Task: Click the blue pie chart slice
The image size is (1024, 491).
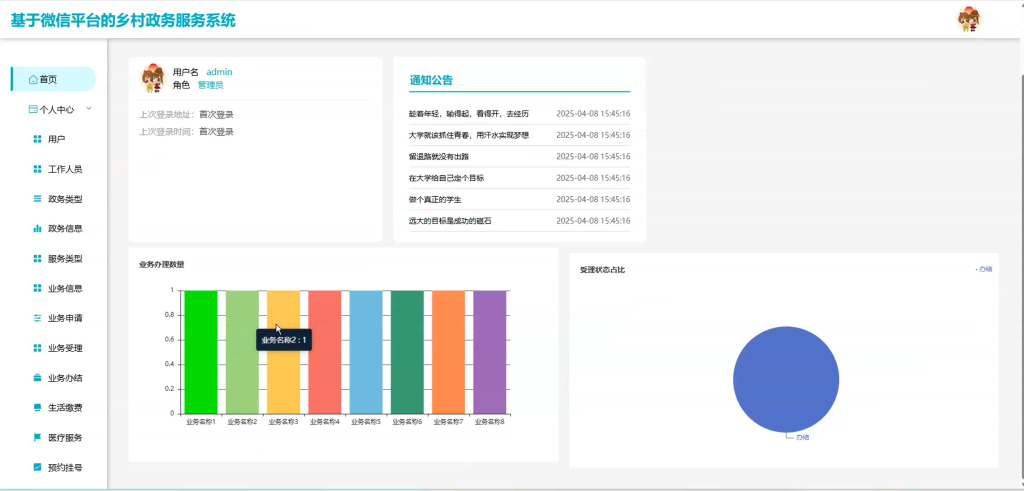Action: [x=786, y=379]
